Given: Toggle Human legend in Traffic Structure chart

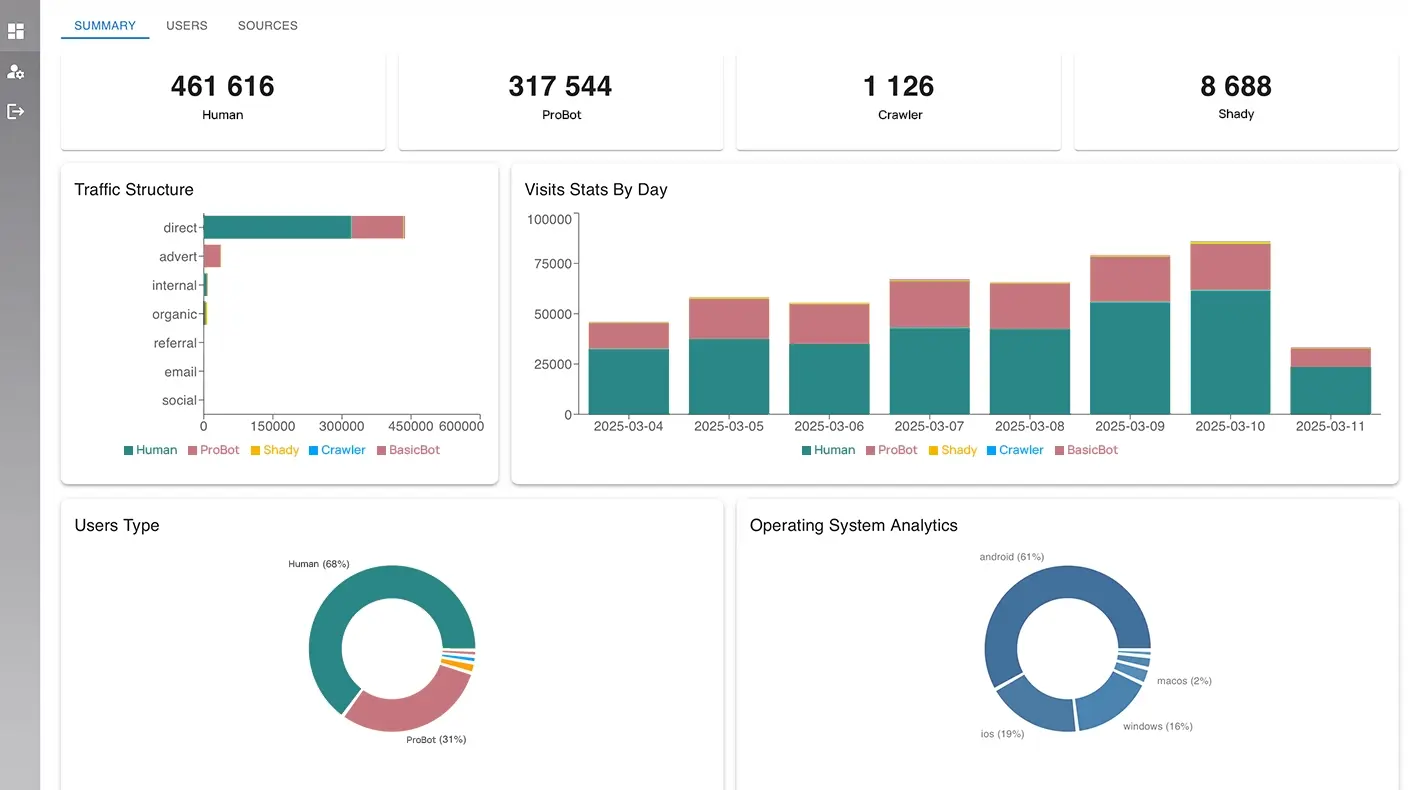Looking at the screenshot, I should point(150,450).
